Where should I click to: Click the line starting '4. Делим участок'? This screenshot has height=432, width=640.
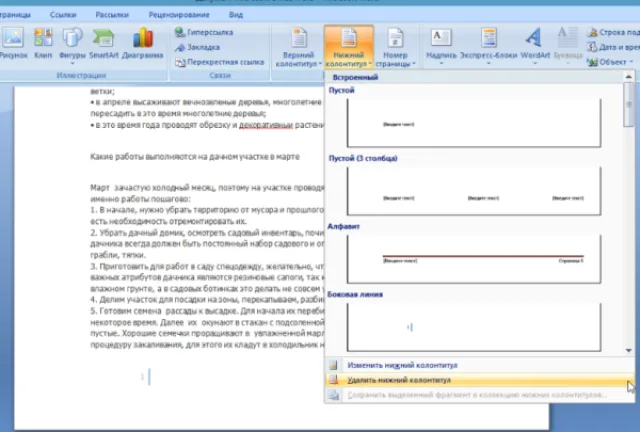(207, 300)
